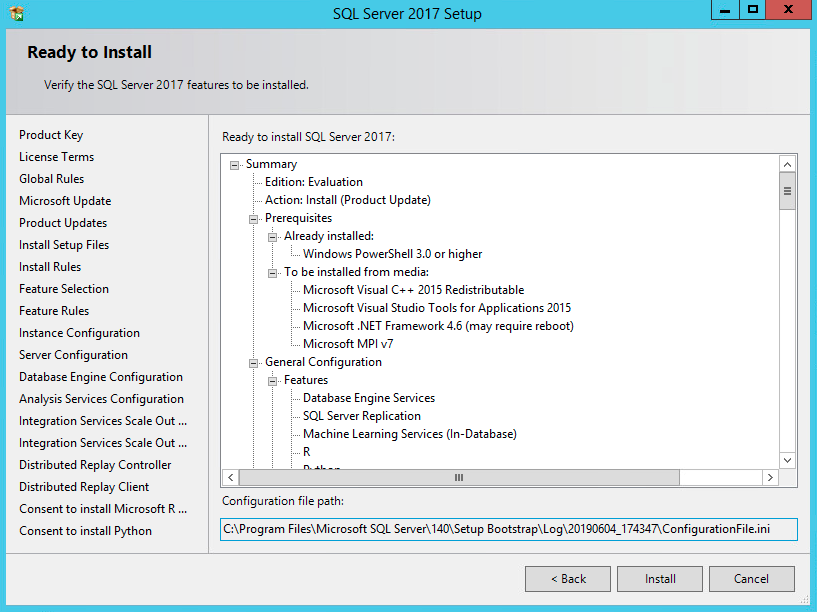Screen dimensions: 817x612
Task: Collapse the Summary tree node
Action: [x=235, y=165]
